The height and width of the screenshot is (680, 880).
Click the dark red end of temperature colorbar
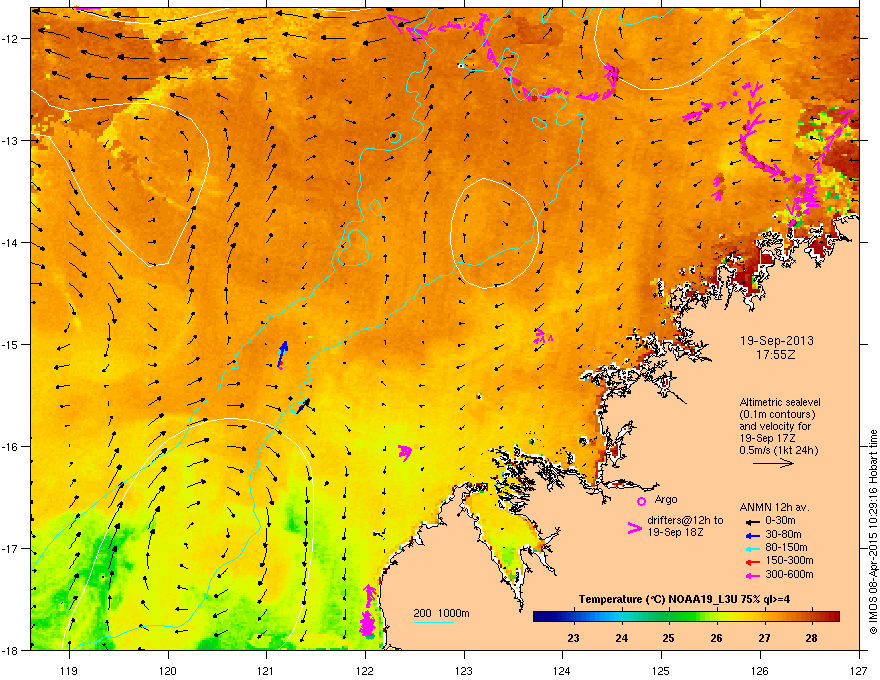pos(833,617)
